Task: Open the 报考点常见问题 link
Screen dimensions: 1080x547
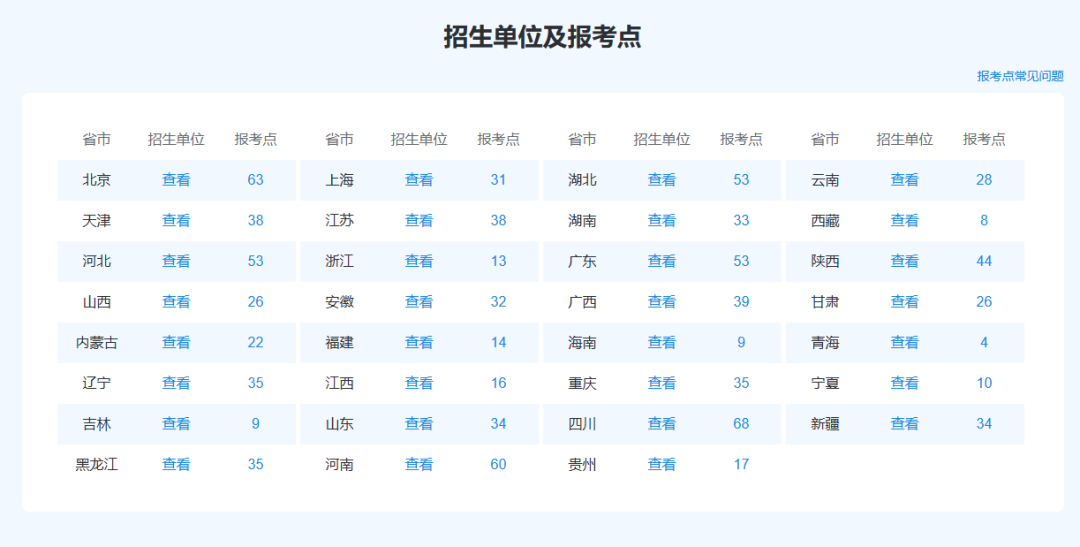Action: (1019, 76)
